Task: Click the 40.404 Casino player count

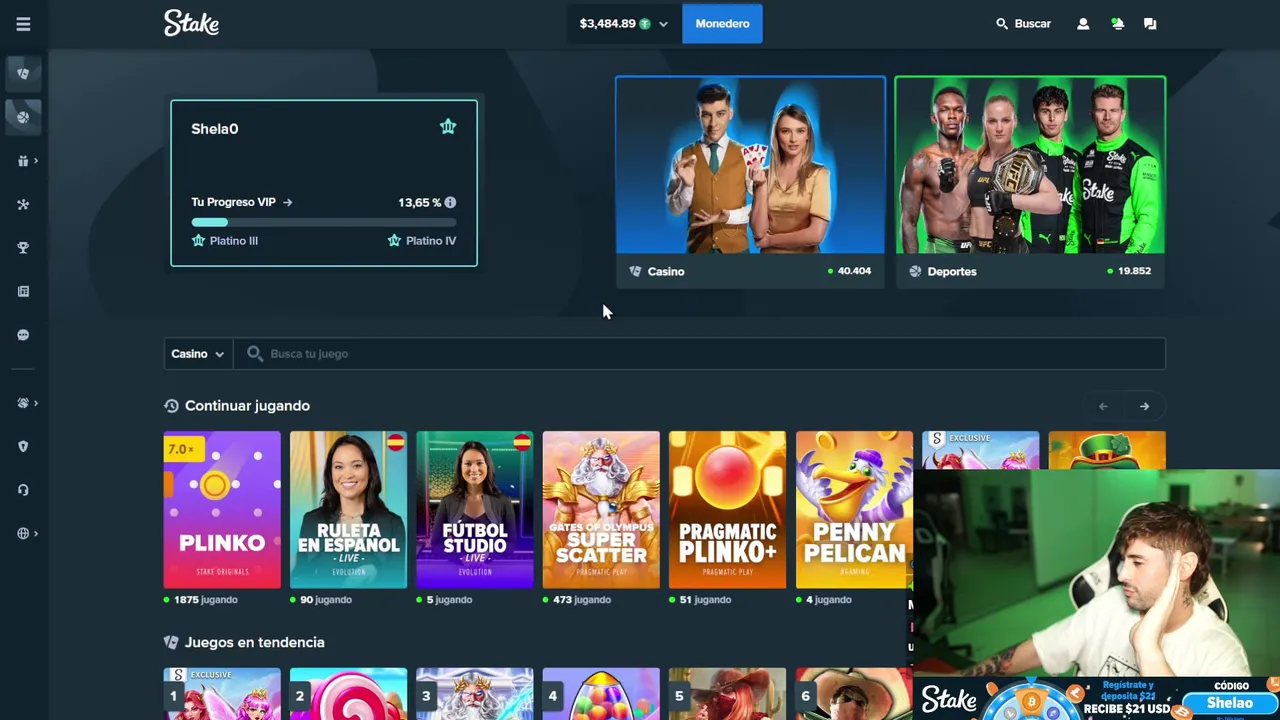Action: 854,271
